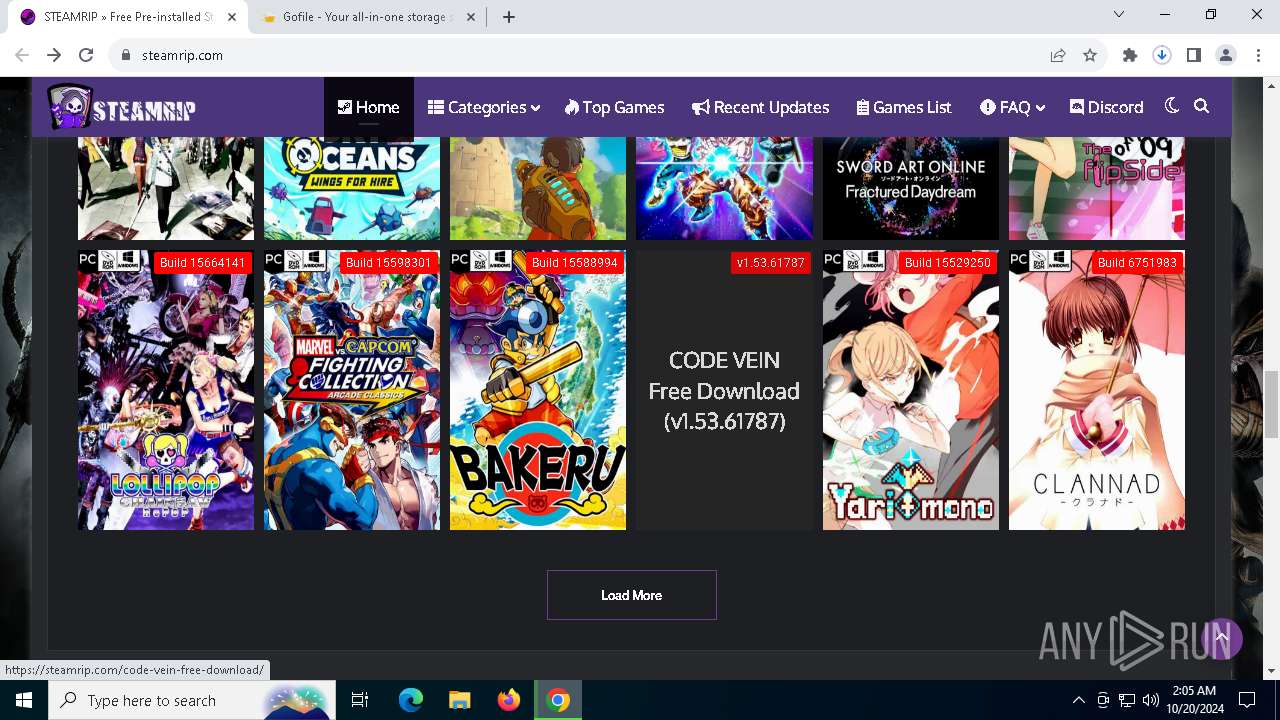Click the Build 15588994 badge

tap(574, 263)
